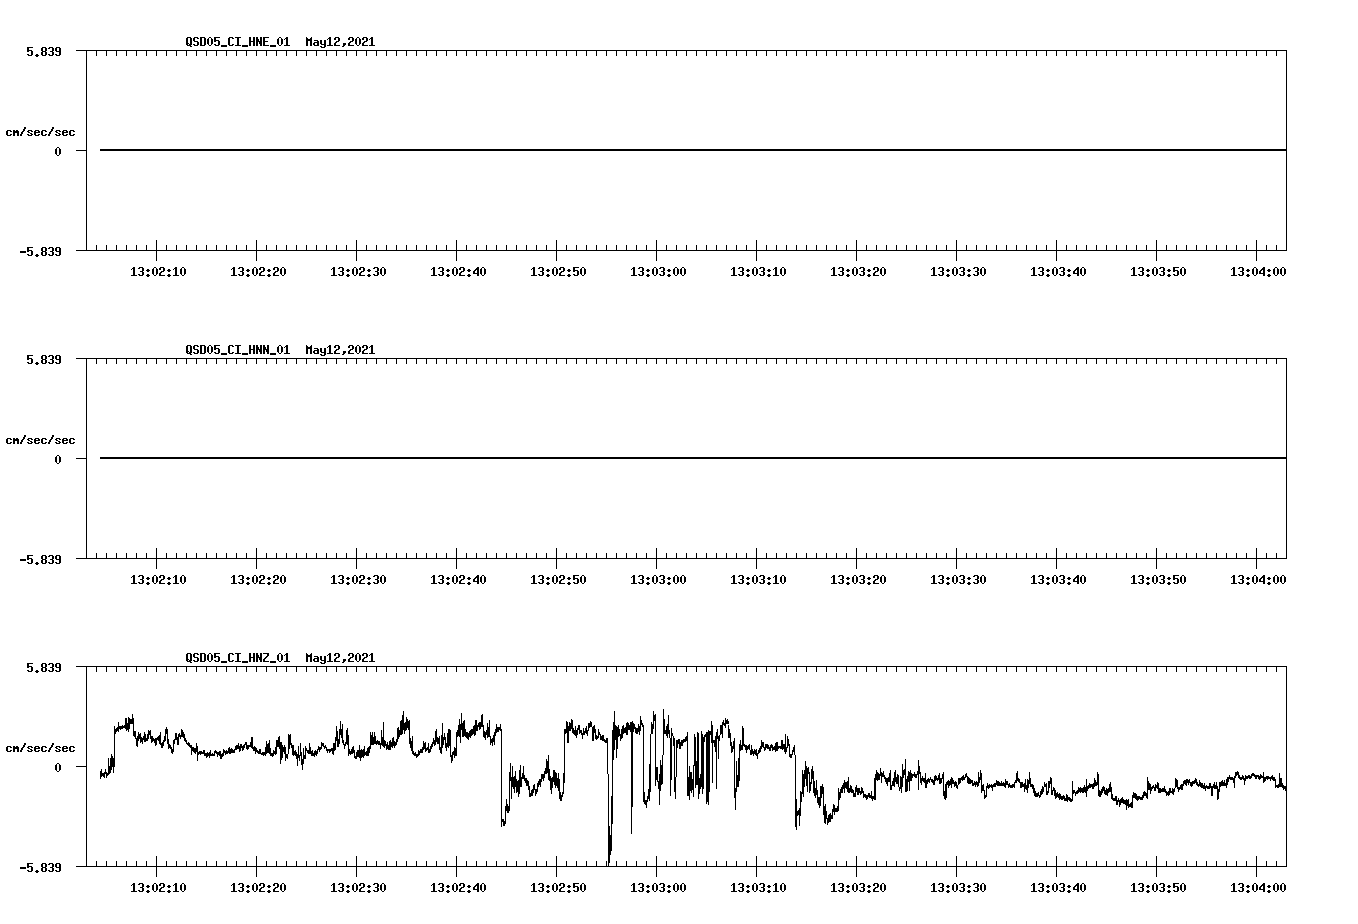Click the 13:02:10 time label on HNE axis
This screenshot has width=1358, height=924.
coord(157,270)
